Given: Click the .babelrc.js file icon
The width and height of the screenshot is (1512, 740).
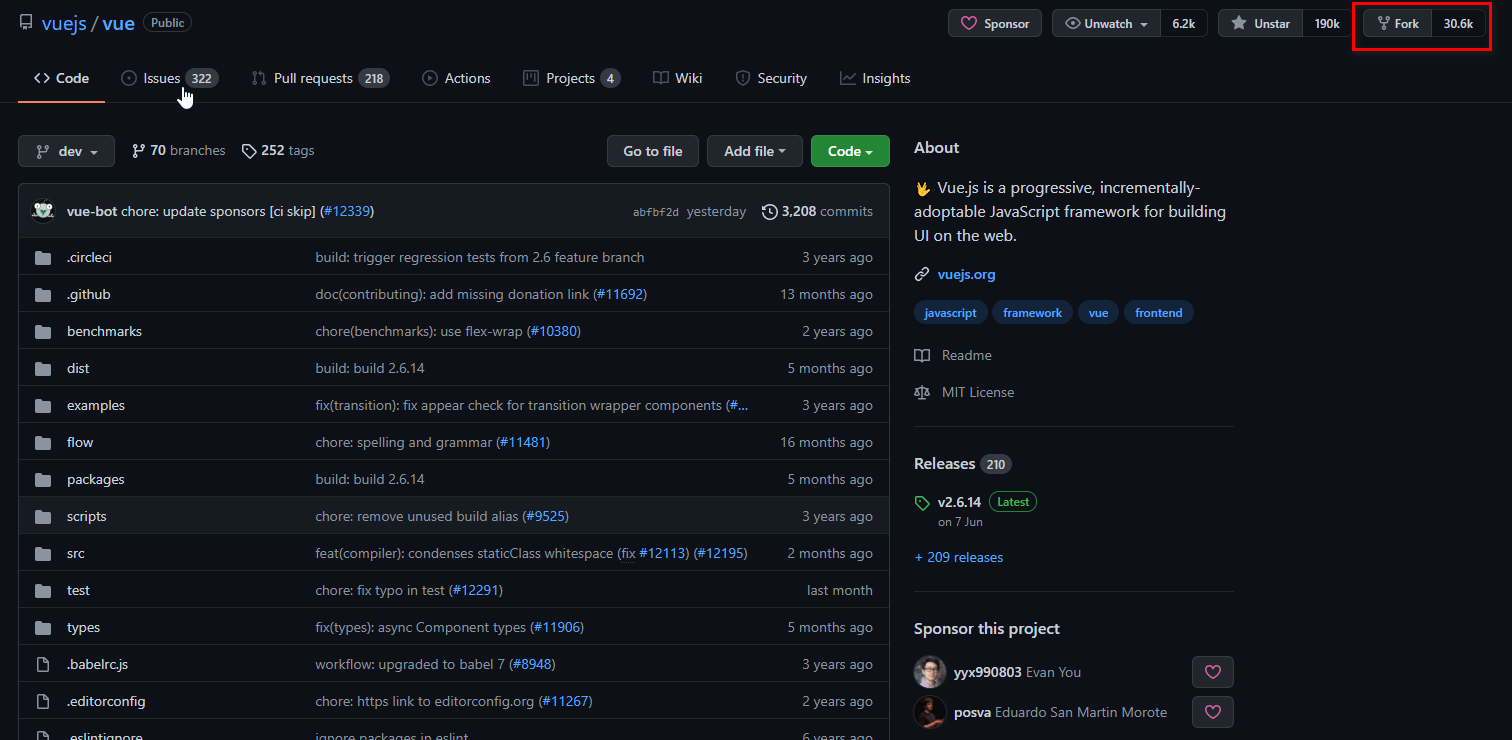Looking at the screenshot, I should [x=43, y=664].
